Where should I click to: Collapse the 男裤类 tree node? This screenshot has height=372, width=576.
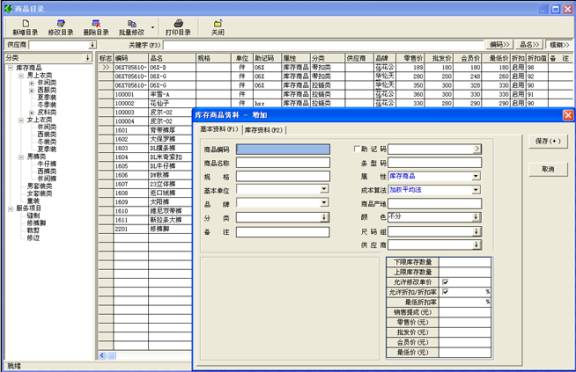21,157
